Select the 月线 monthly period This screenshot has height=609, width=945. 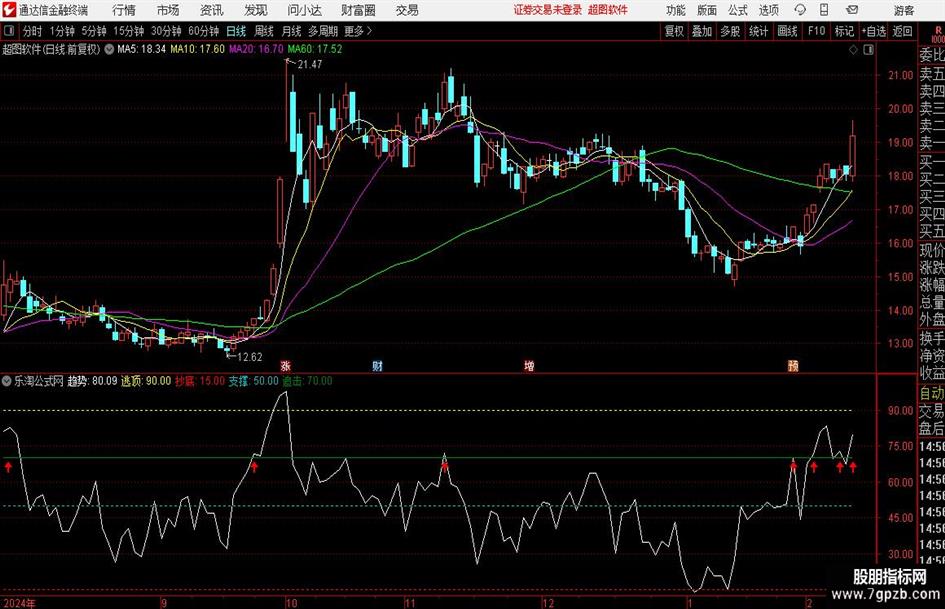tap(292, 31)
